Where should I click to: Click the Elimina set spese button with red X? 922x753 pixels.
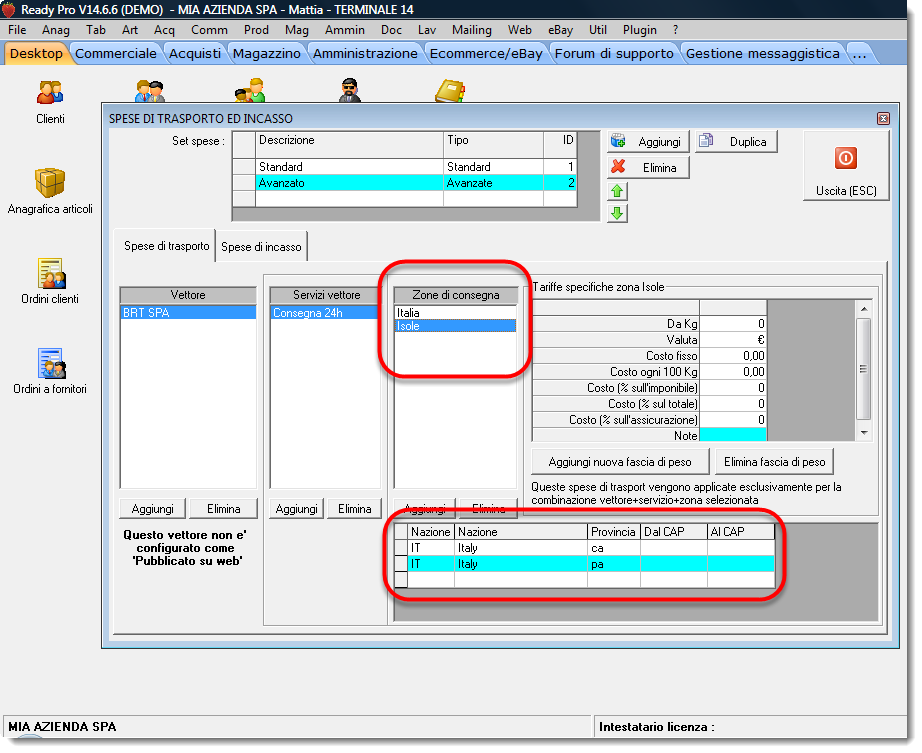click(648, 168)
